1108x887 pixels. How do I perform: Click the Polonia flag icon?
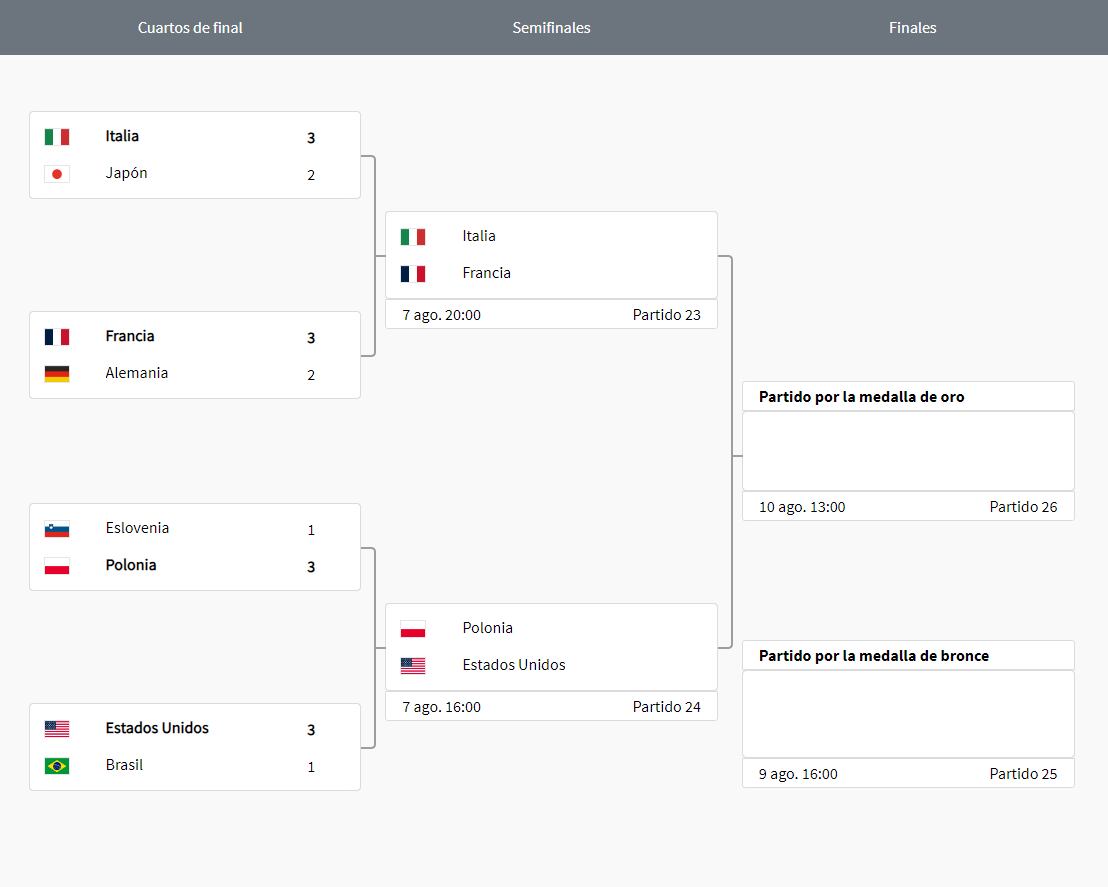(57, 565)
